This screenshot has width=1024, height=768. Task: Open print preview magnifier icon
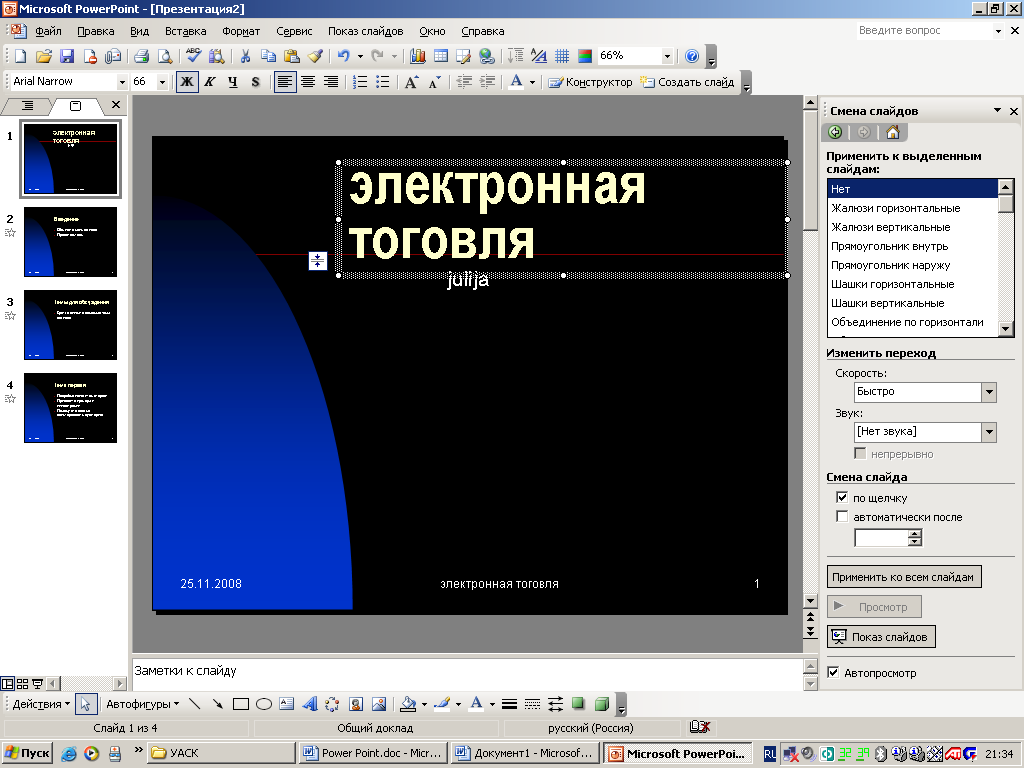(x=165, y=56)
